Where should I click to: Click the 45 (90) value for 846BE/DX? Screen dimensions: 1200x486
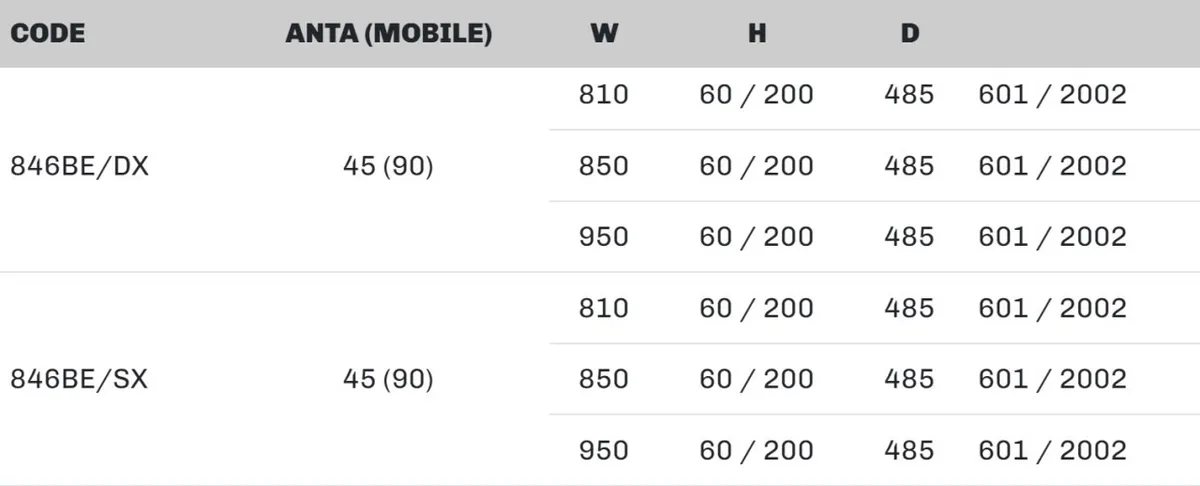click(388, 166)
